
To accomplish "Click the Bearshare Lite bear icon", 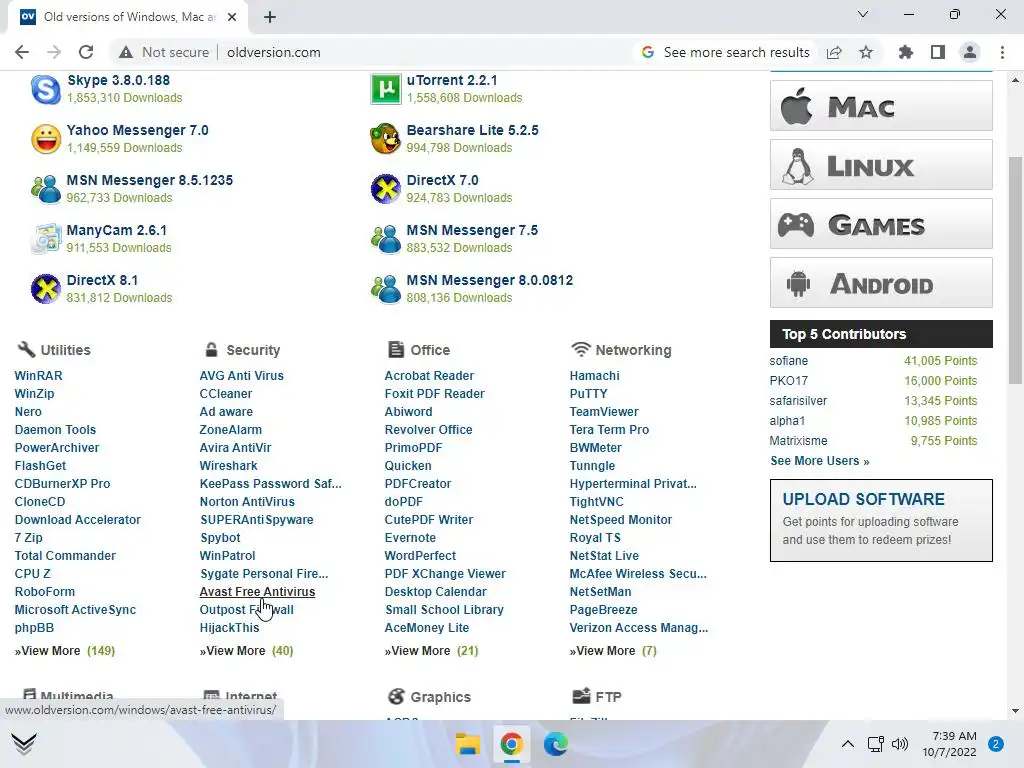I will pos(386,139).
